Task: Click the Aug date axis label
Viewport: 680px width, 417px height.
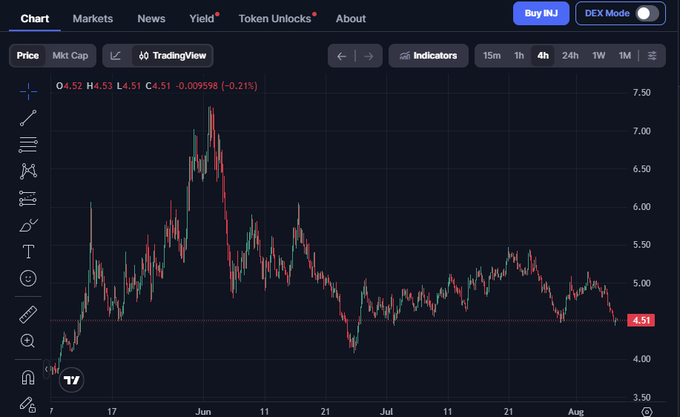Action: tap(576, 411)
